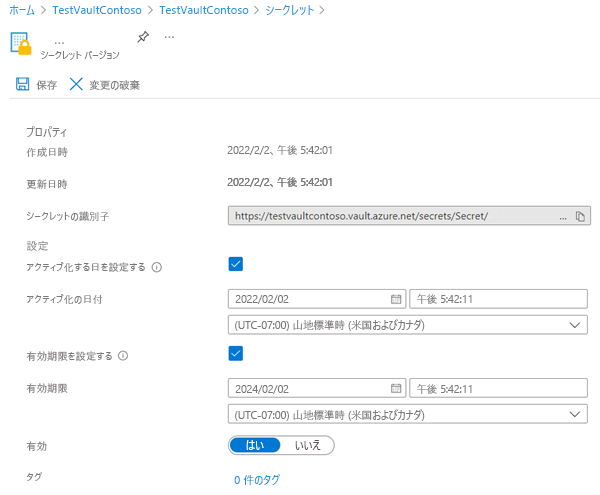This screenshot has width=600, height=495.
Task: Open the expiration date timezone dropdown
Action: (408, 414)
